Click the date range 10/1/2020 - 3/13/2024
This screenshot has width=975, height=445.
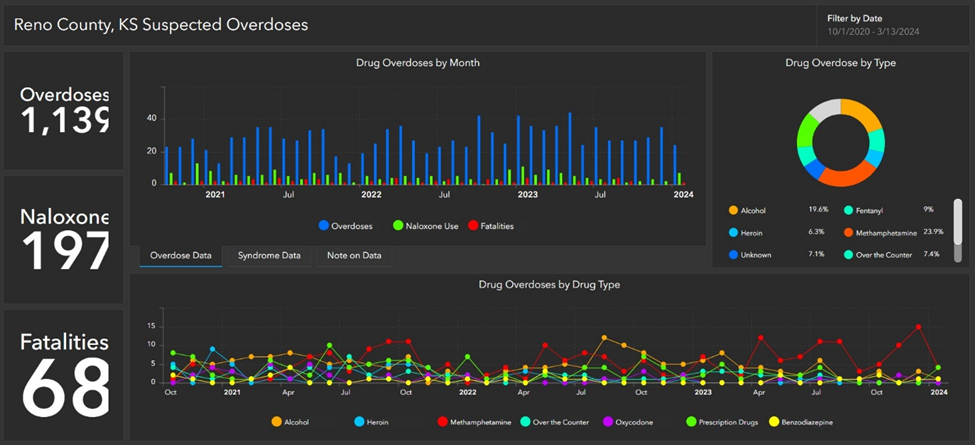873,31
